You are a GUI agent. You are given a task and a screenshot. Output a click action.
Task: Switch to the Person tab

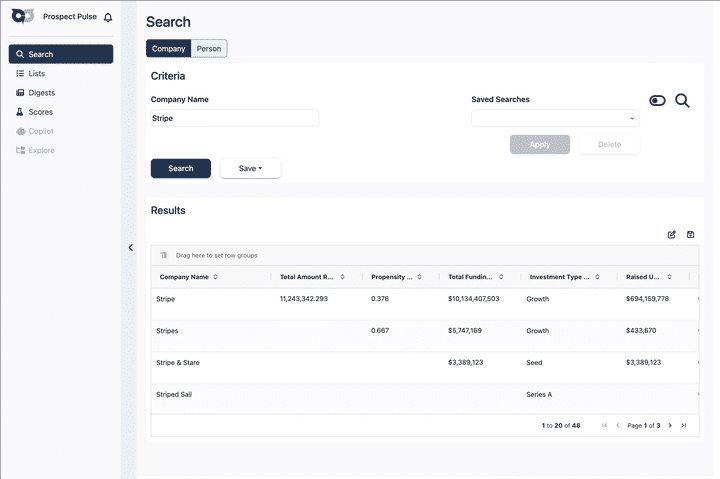tap(209, 49)
